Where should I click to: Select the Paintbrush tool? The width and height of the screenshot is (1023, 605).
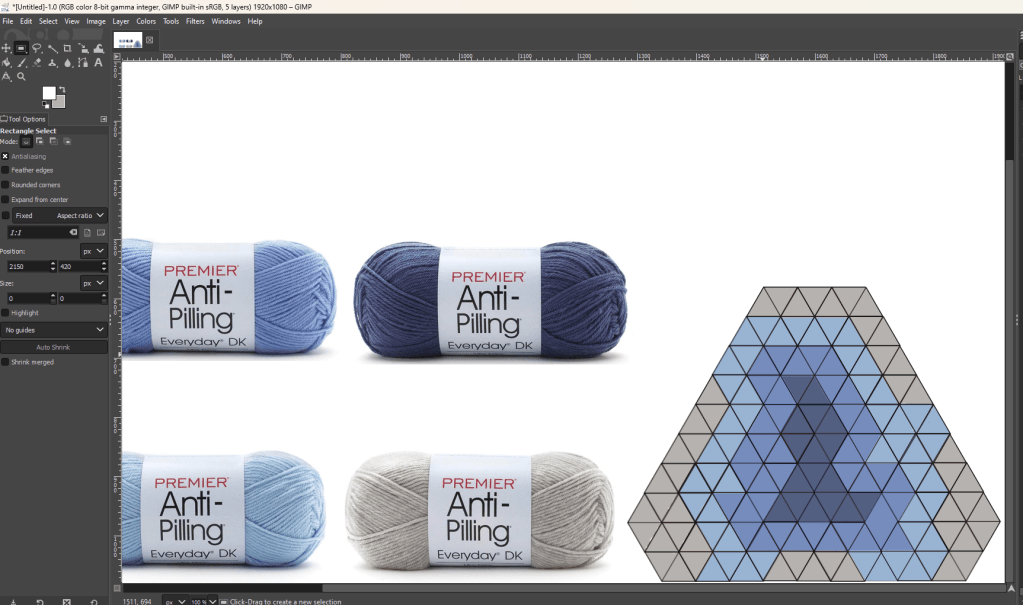pos(21,62)
